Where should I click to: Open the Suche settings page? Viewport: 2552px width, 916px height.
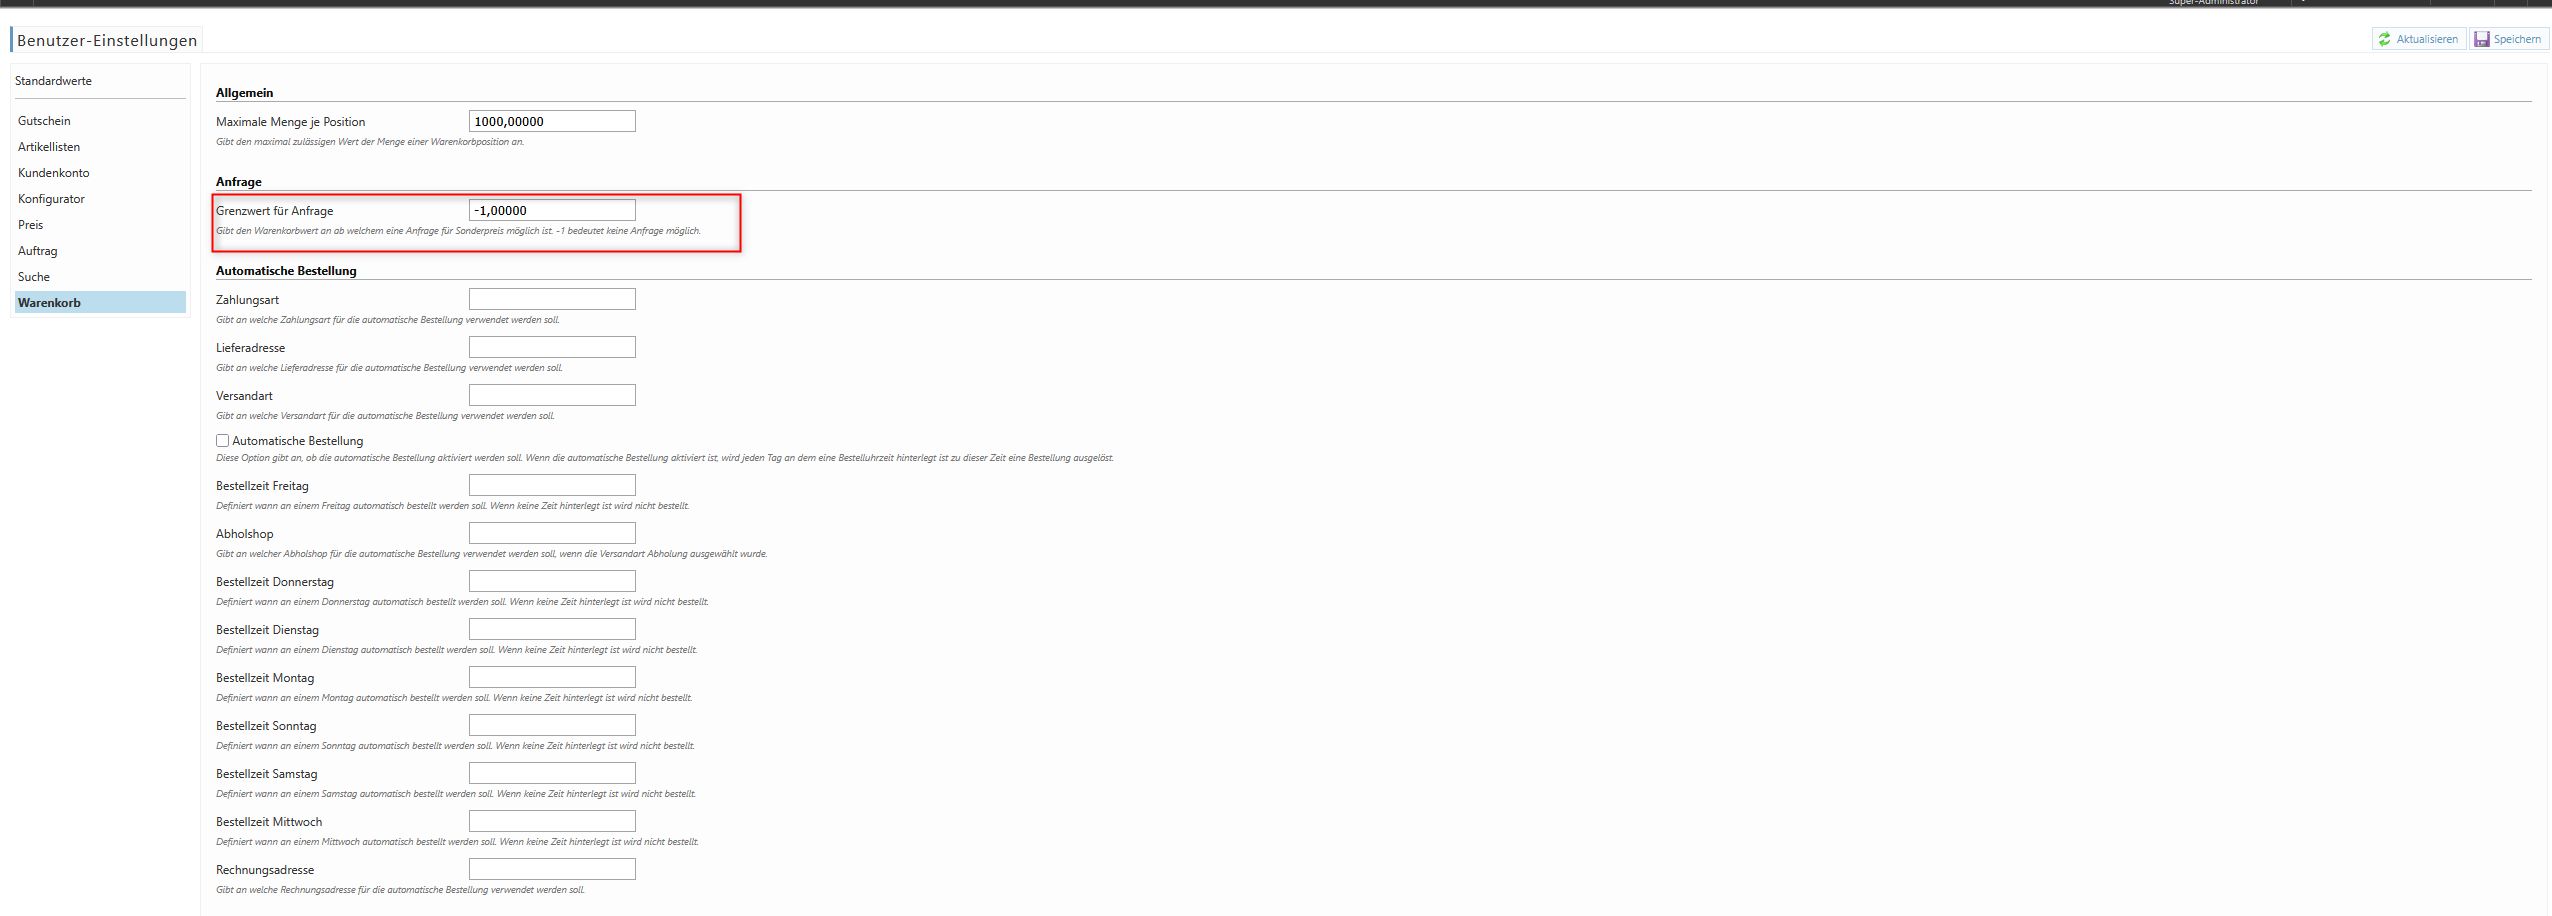34,277
